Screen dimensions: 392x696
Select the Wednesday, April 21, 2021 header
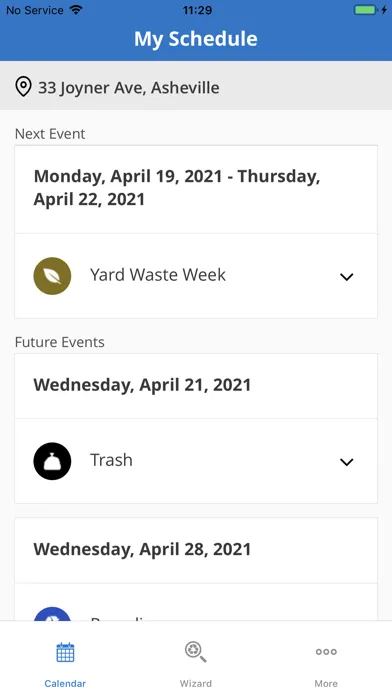click(x=142, y=385)
